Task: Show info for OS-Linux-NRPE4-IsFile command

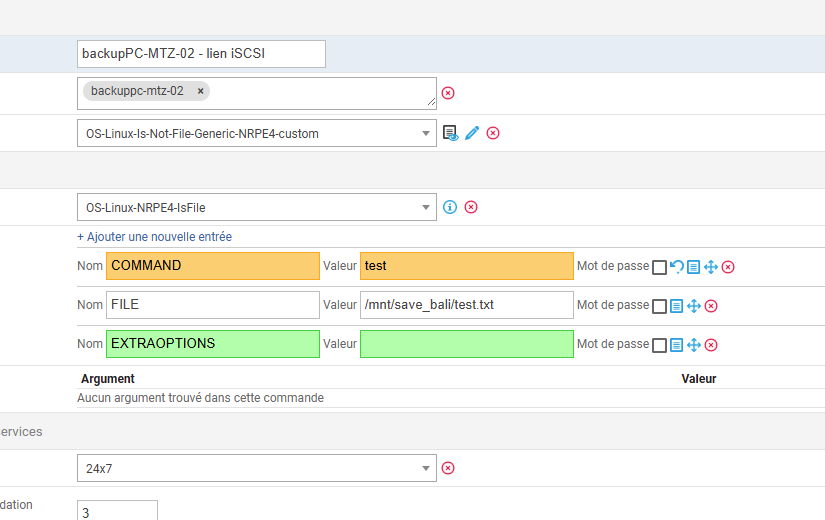Action: tap(450, 207)
